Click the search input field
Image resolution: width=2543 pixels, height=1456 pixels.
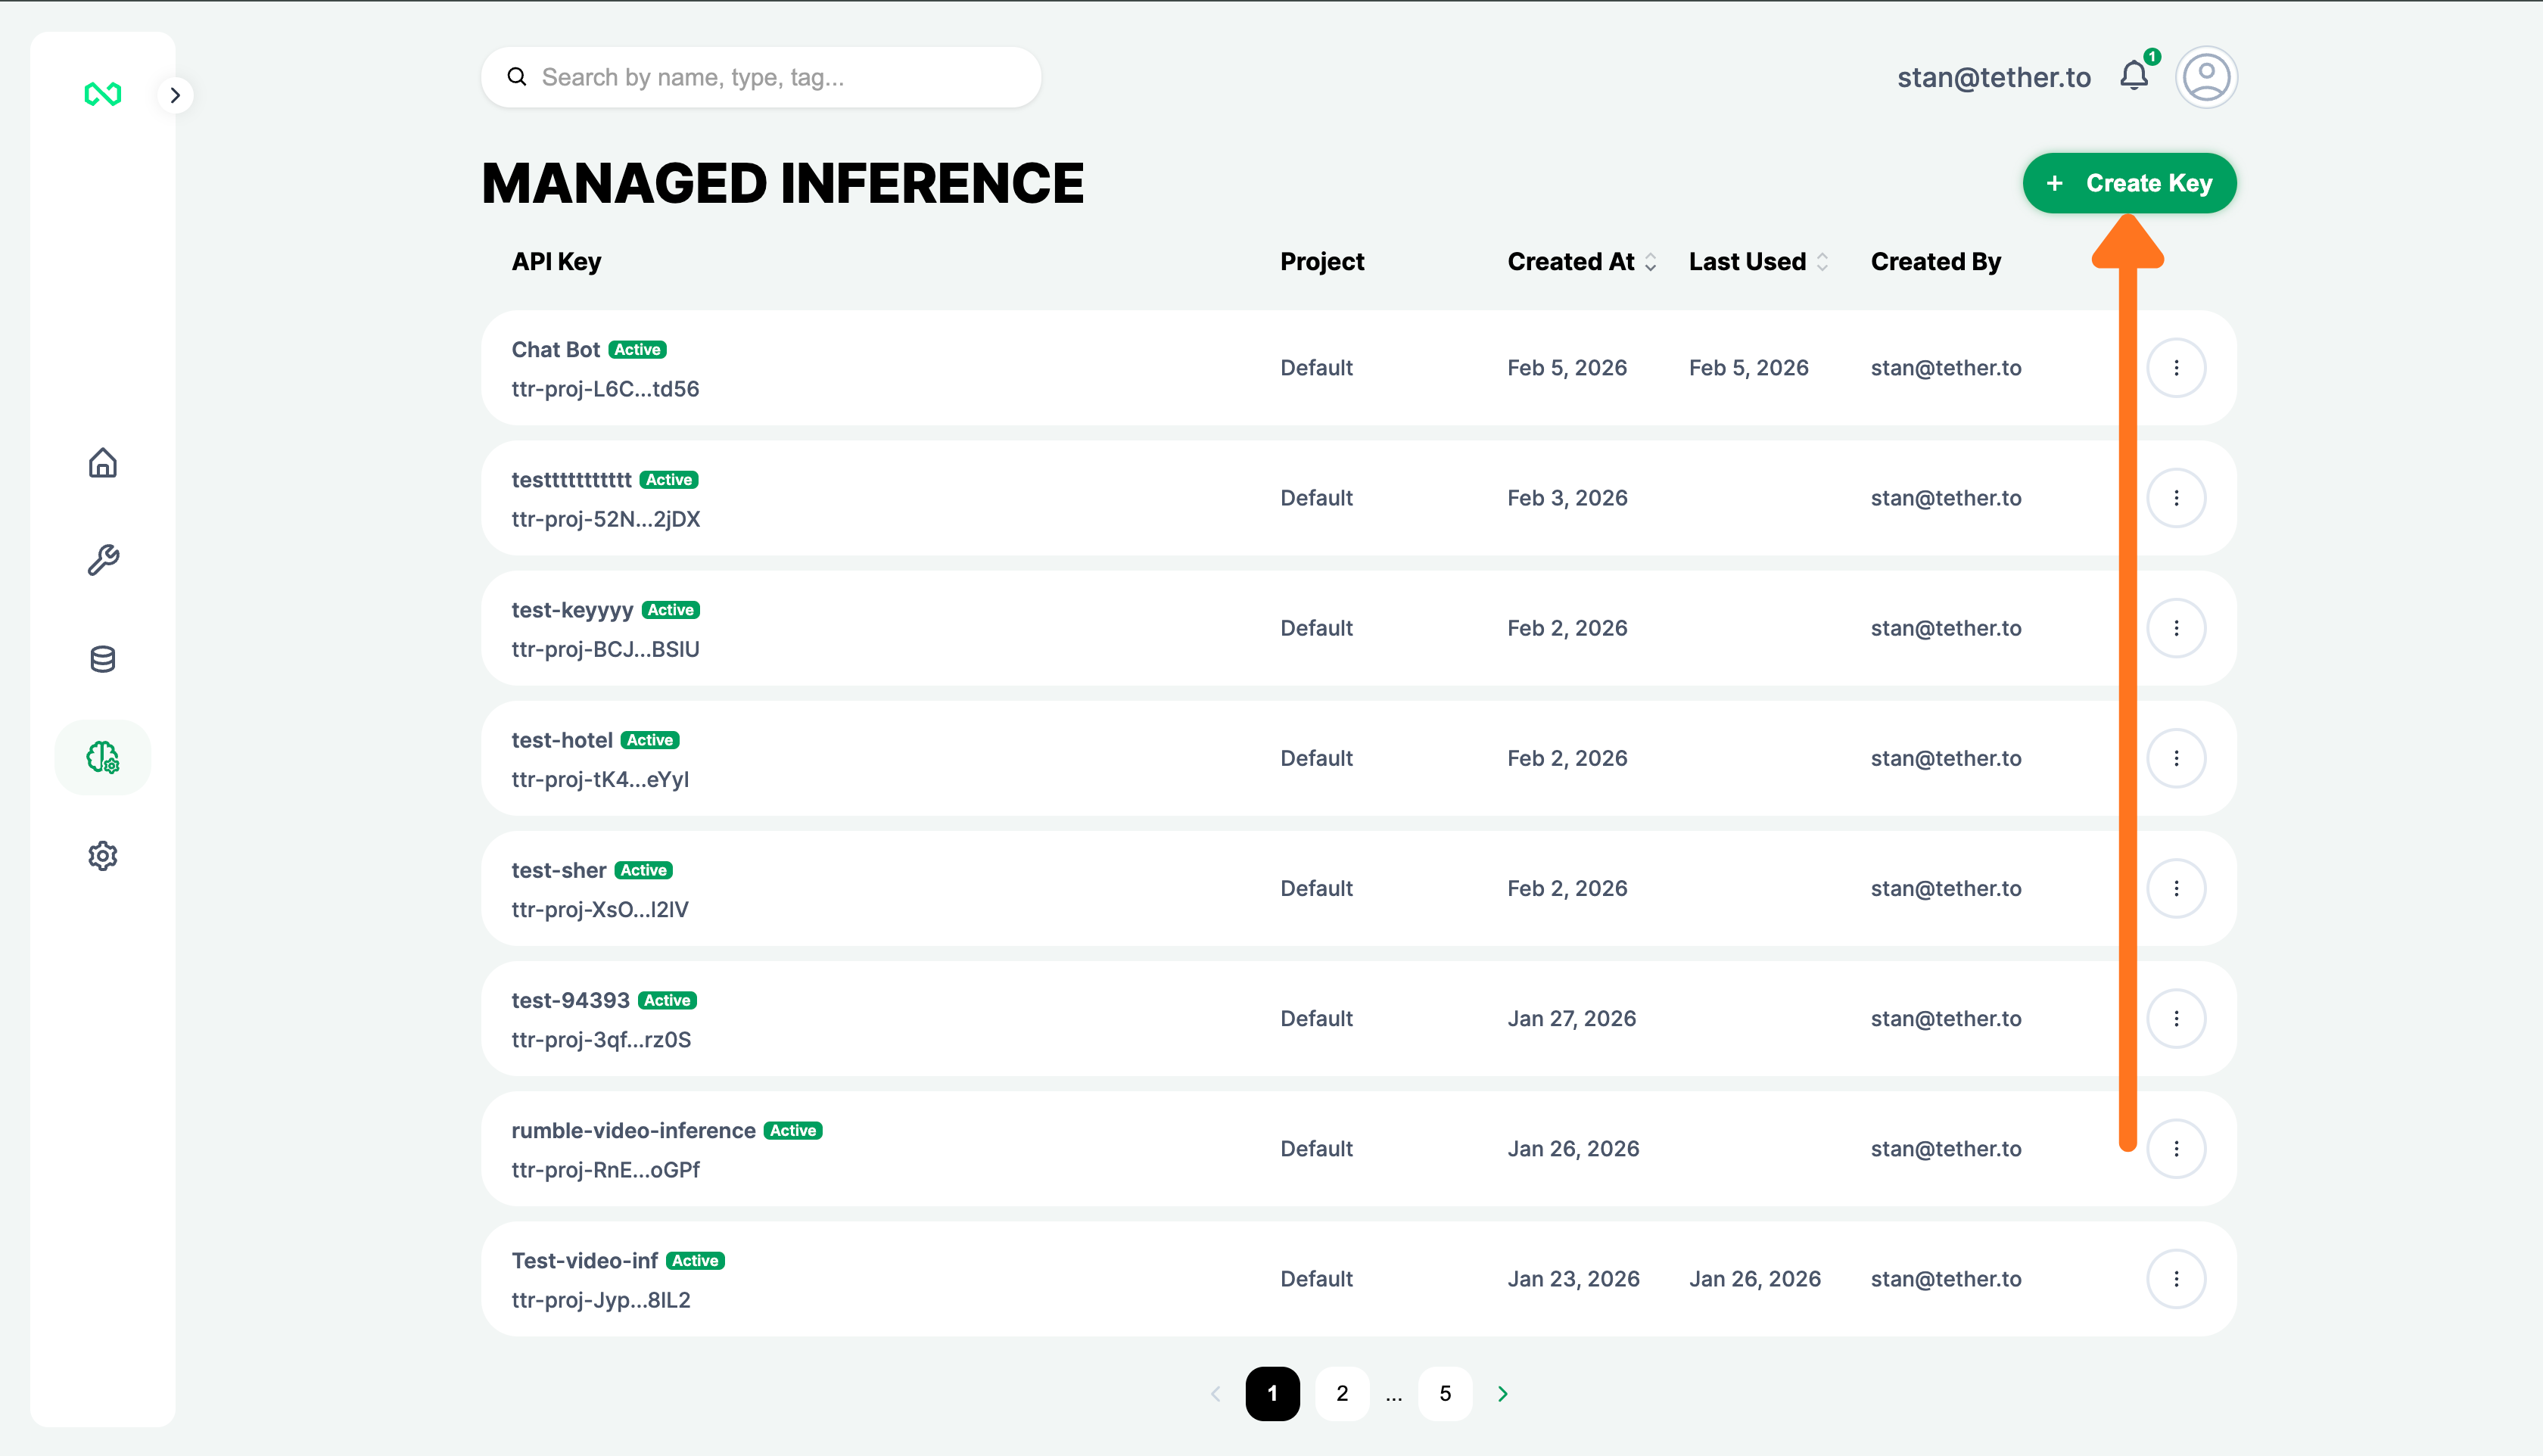760,77
